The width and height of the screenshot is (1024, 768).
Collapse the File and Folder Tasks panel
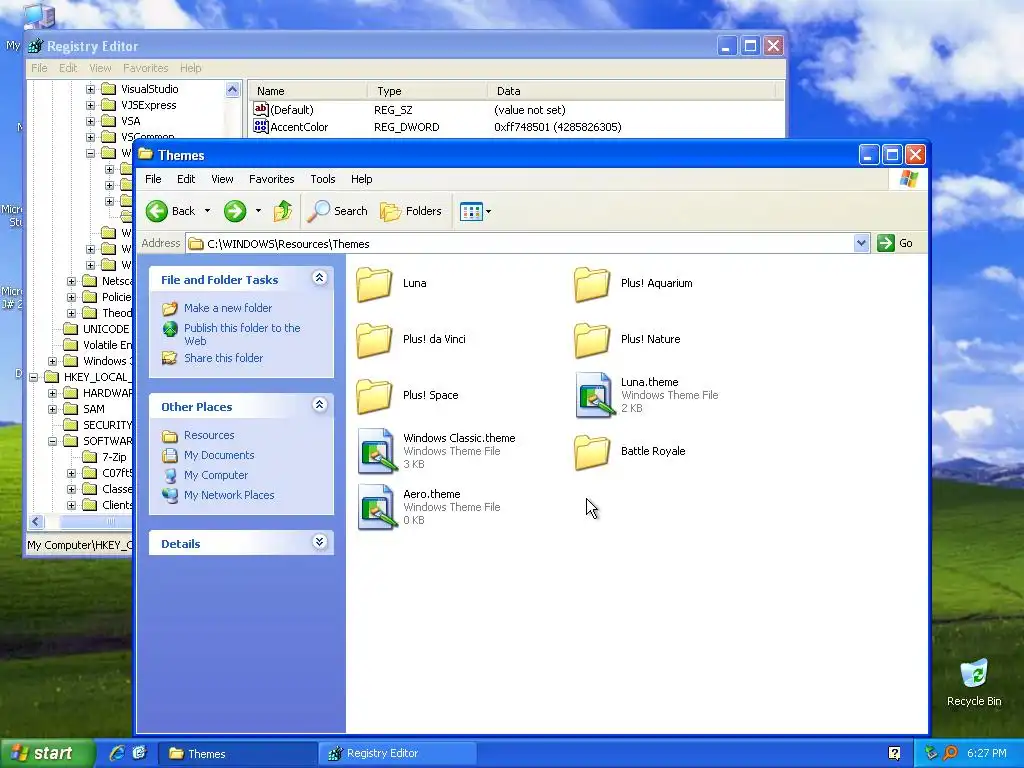(319, 278)
